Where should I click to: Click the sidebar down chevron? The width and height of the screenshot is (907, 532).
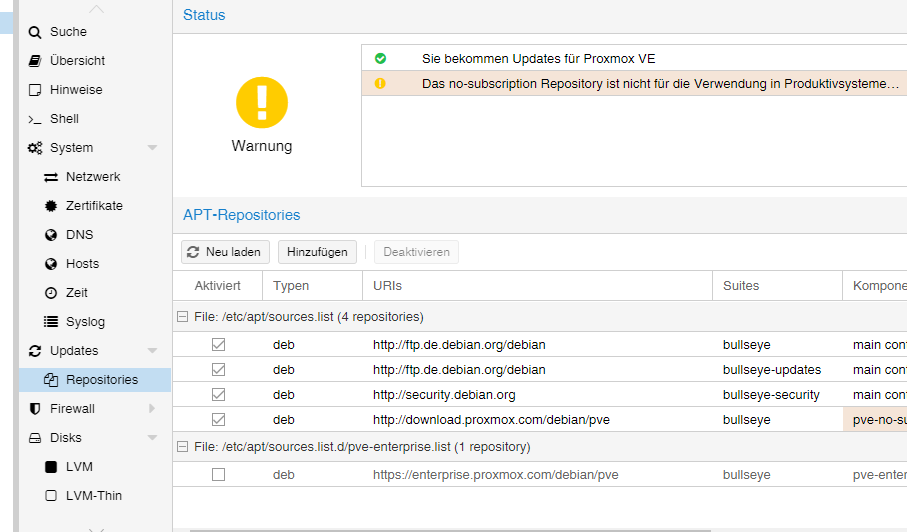pyautogui.click(x=96, y=529)
